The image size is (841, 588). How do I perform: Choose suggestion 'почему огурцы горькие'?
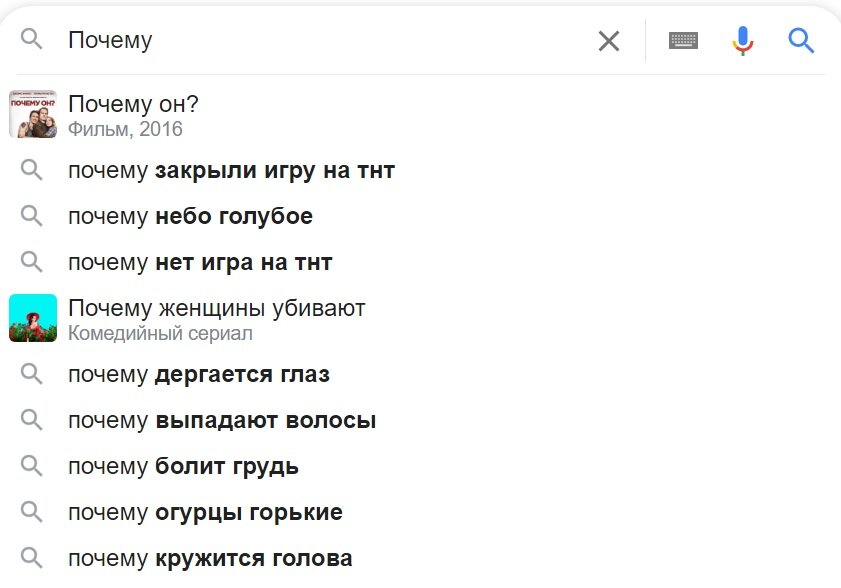pyautogui.click(x=205, y=513)
